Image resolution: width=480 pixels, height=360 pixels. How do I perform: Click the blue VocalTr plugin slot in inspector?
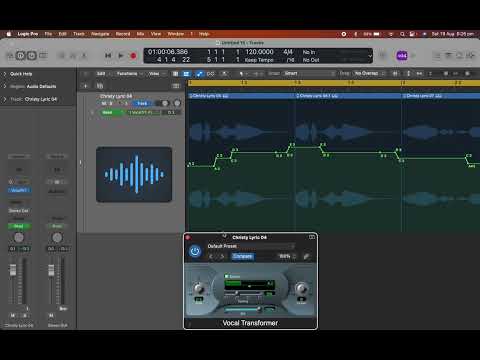(x=19, y=190)
